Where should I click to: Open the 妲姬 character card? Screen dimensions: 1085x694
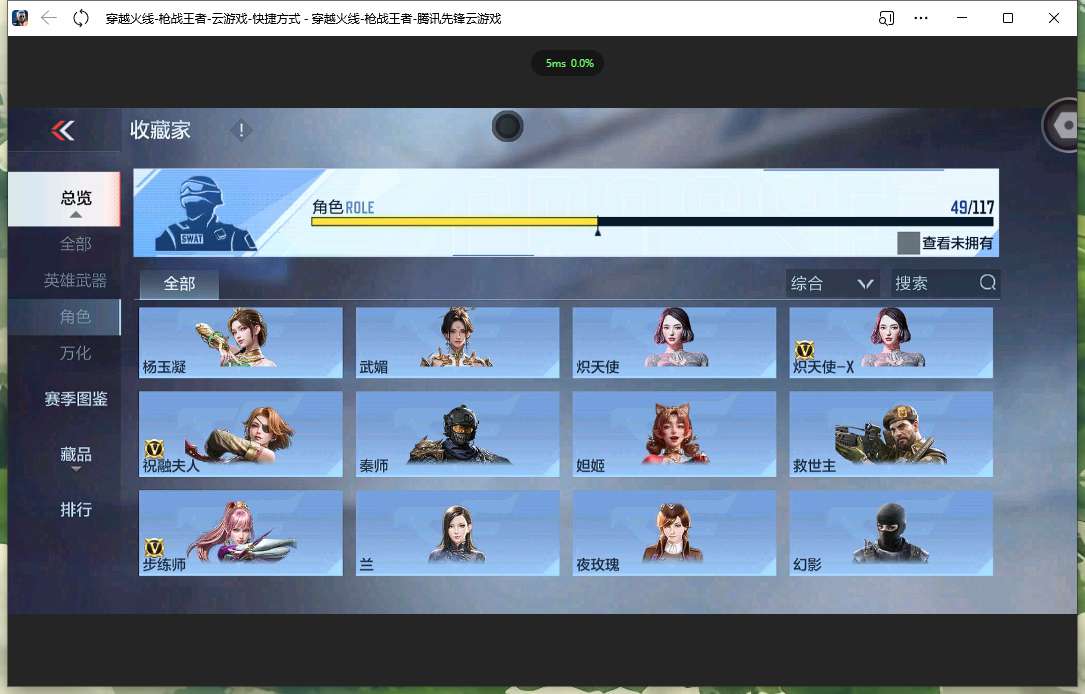coord(674,434)
